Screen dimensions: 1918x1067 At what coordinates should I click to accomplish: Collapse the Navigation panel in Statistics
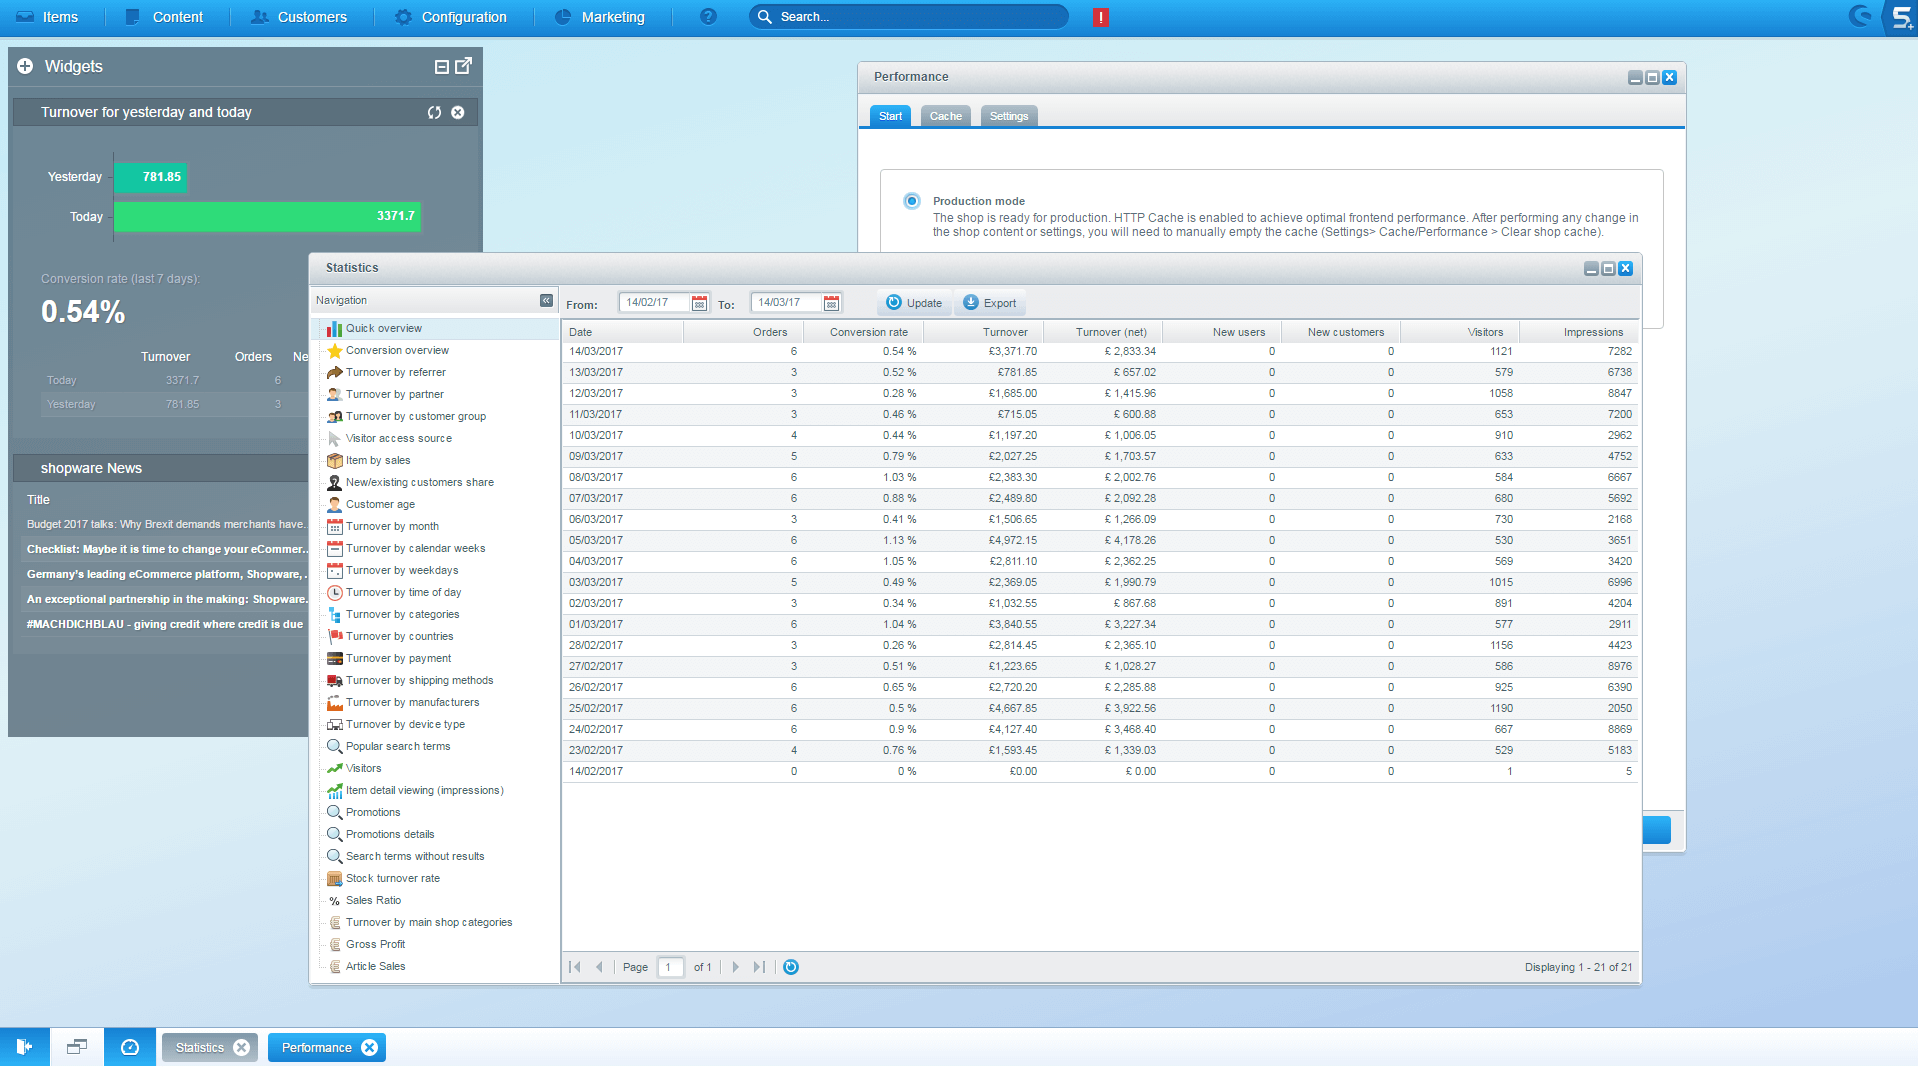click(546, 300)
